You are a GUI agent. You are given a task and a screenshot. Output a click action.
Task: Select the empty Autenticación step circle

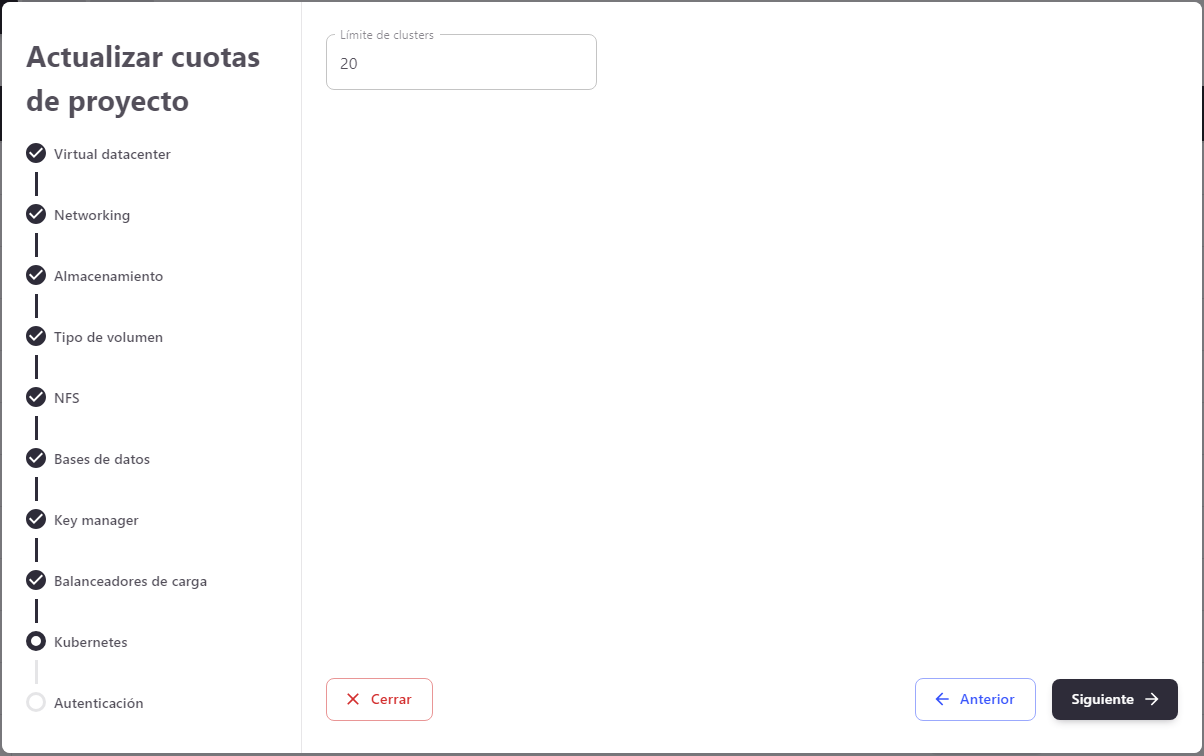pyautogui.click(x=36, y=702)
